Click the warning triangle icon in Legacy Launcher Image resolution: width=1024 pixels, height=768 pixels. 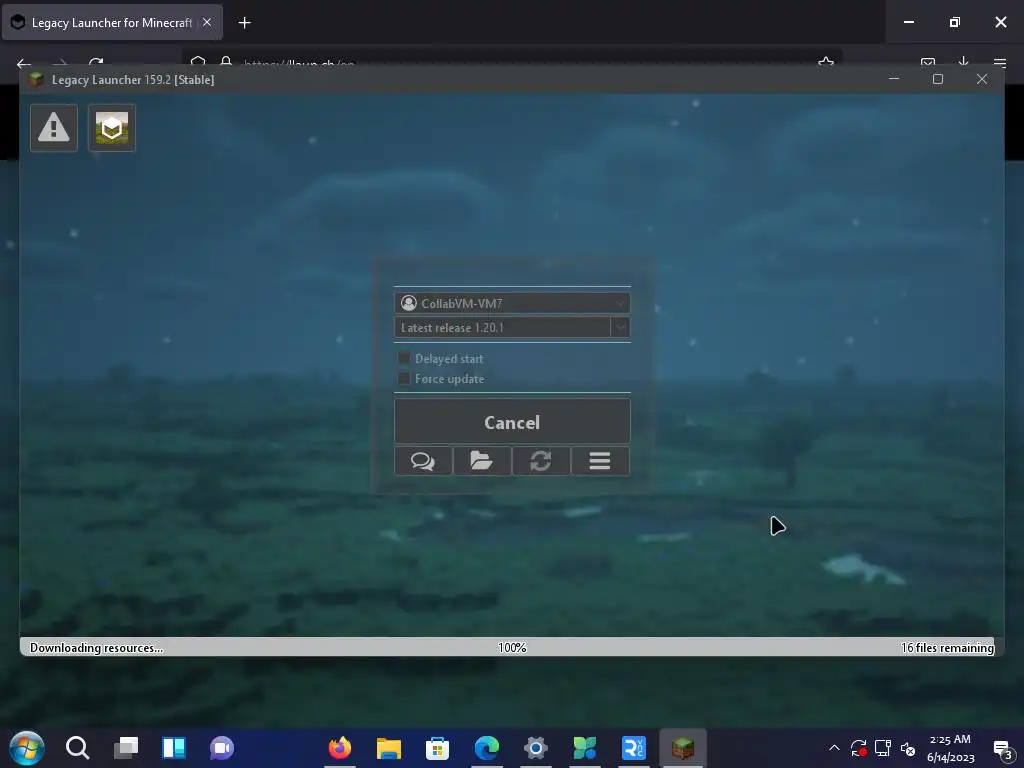[x=54, y=128]
